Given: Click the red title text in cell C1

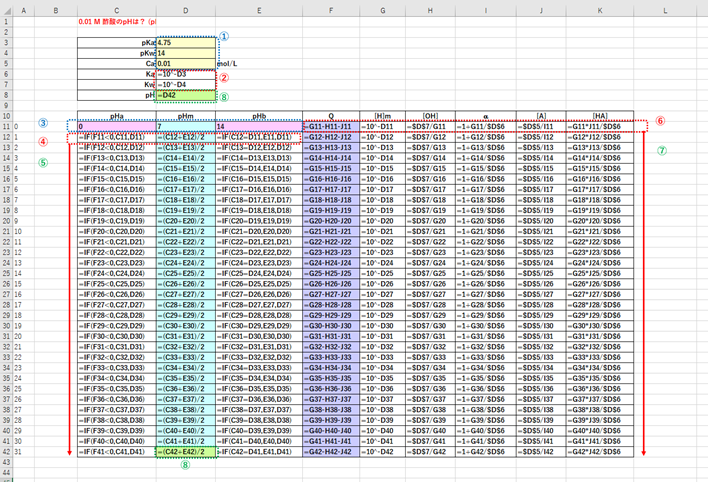Looking at the screenshot, I should [117, 21].
